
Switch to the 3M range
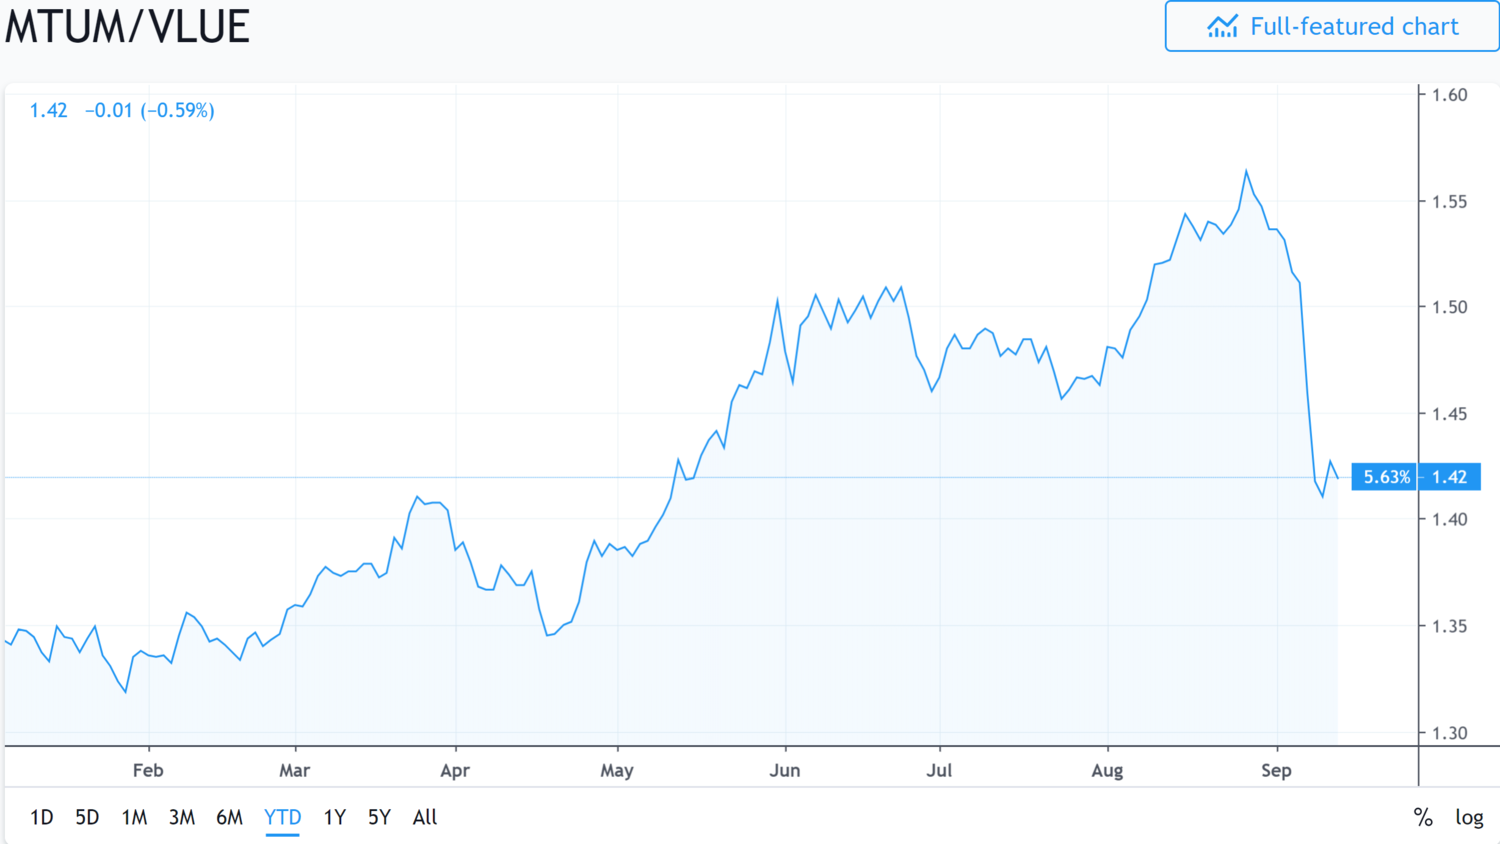(181, 817)
